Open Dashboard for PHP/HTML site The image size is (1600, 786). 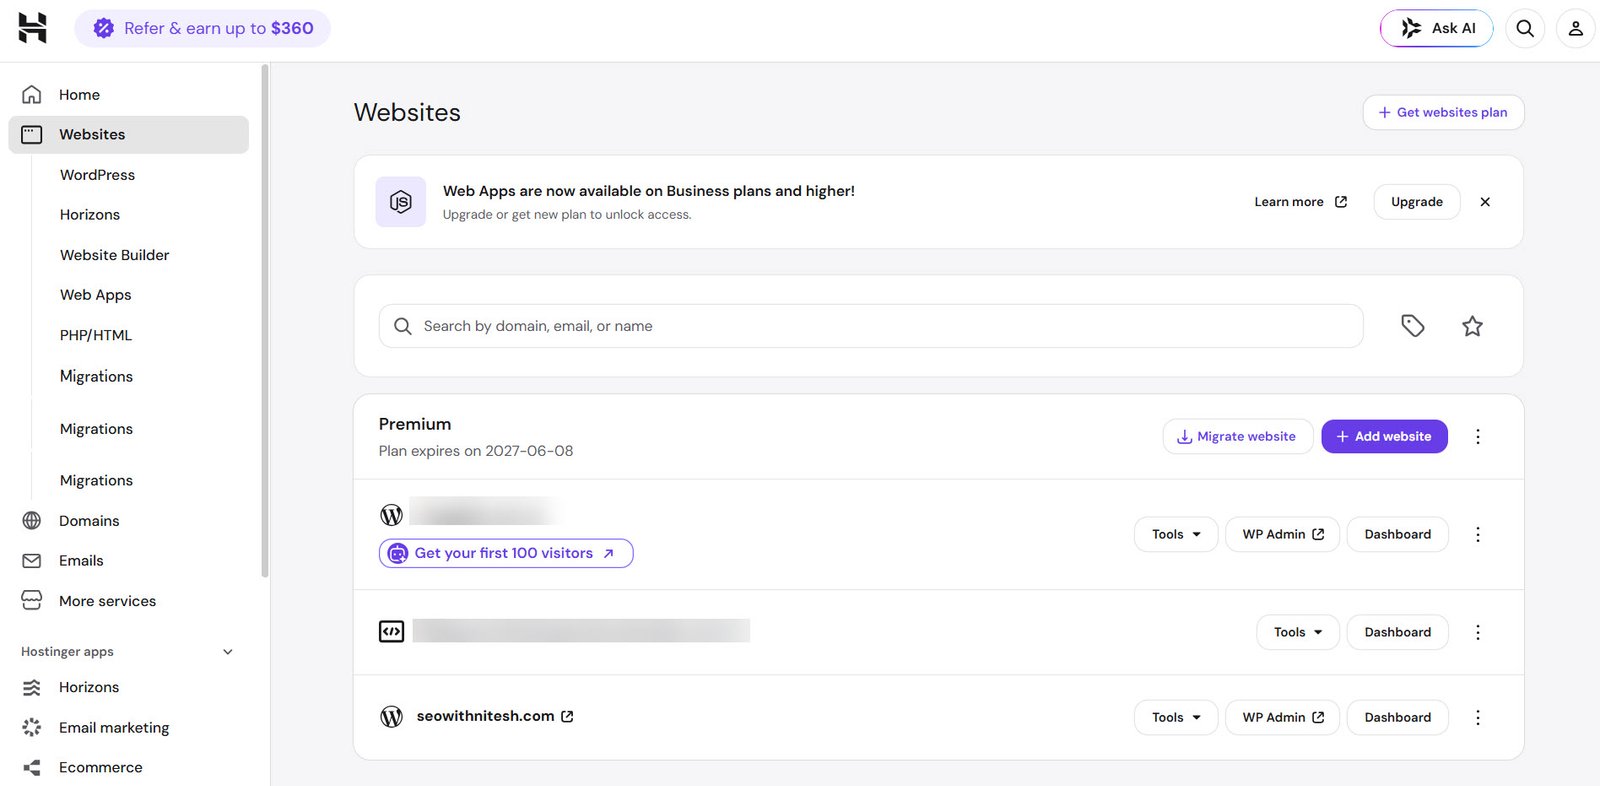(x=1398, y=632)
